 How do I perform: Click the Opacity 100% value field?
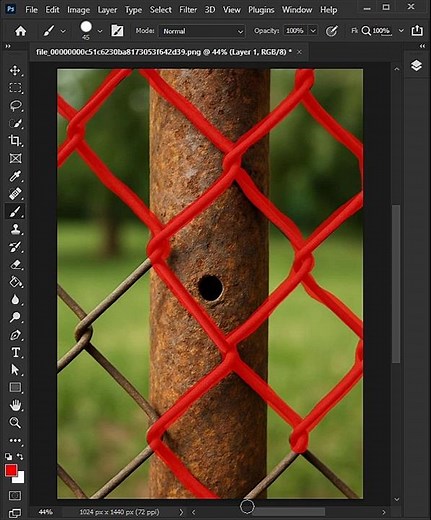295,31
